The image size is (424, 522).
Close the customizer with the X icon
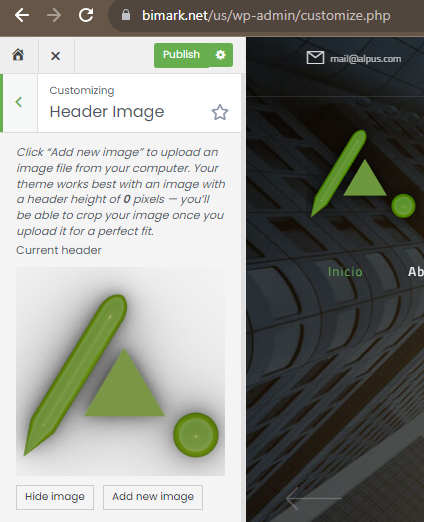(56, 56)
